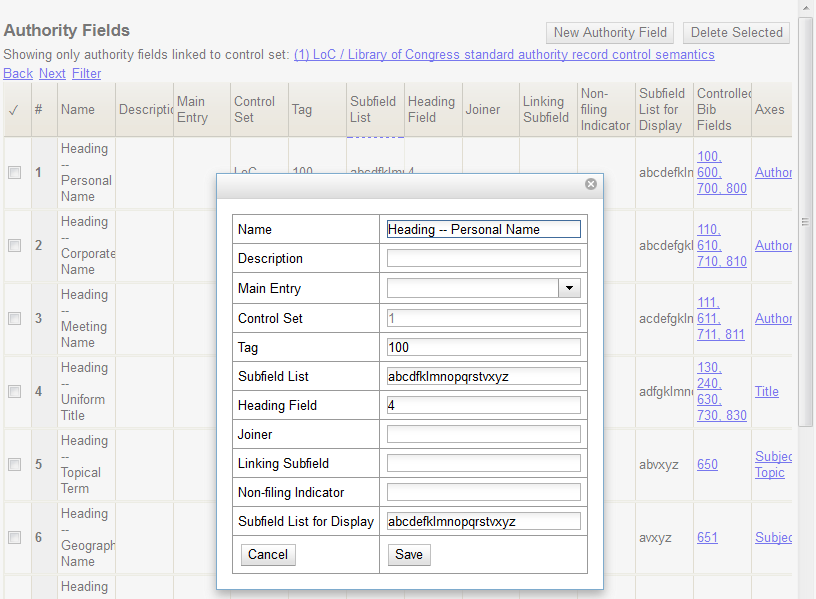Image resolution: width=816 pixels, height=599 pixels.
Task: Tick checkbox for row 4 Uniform Title
Action: pos(15,391)
